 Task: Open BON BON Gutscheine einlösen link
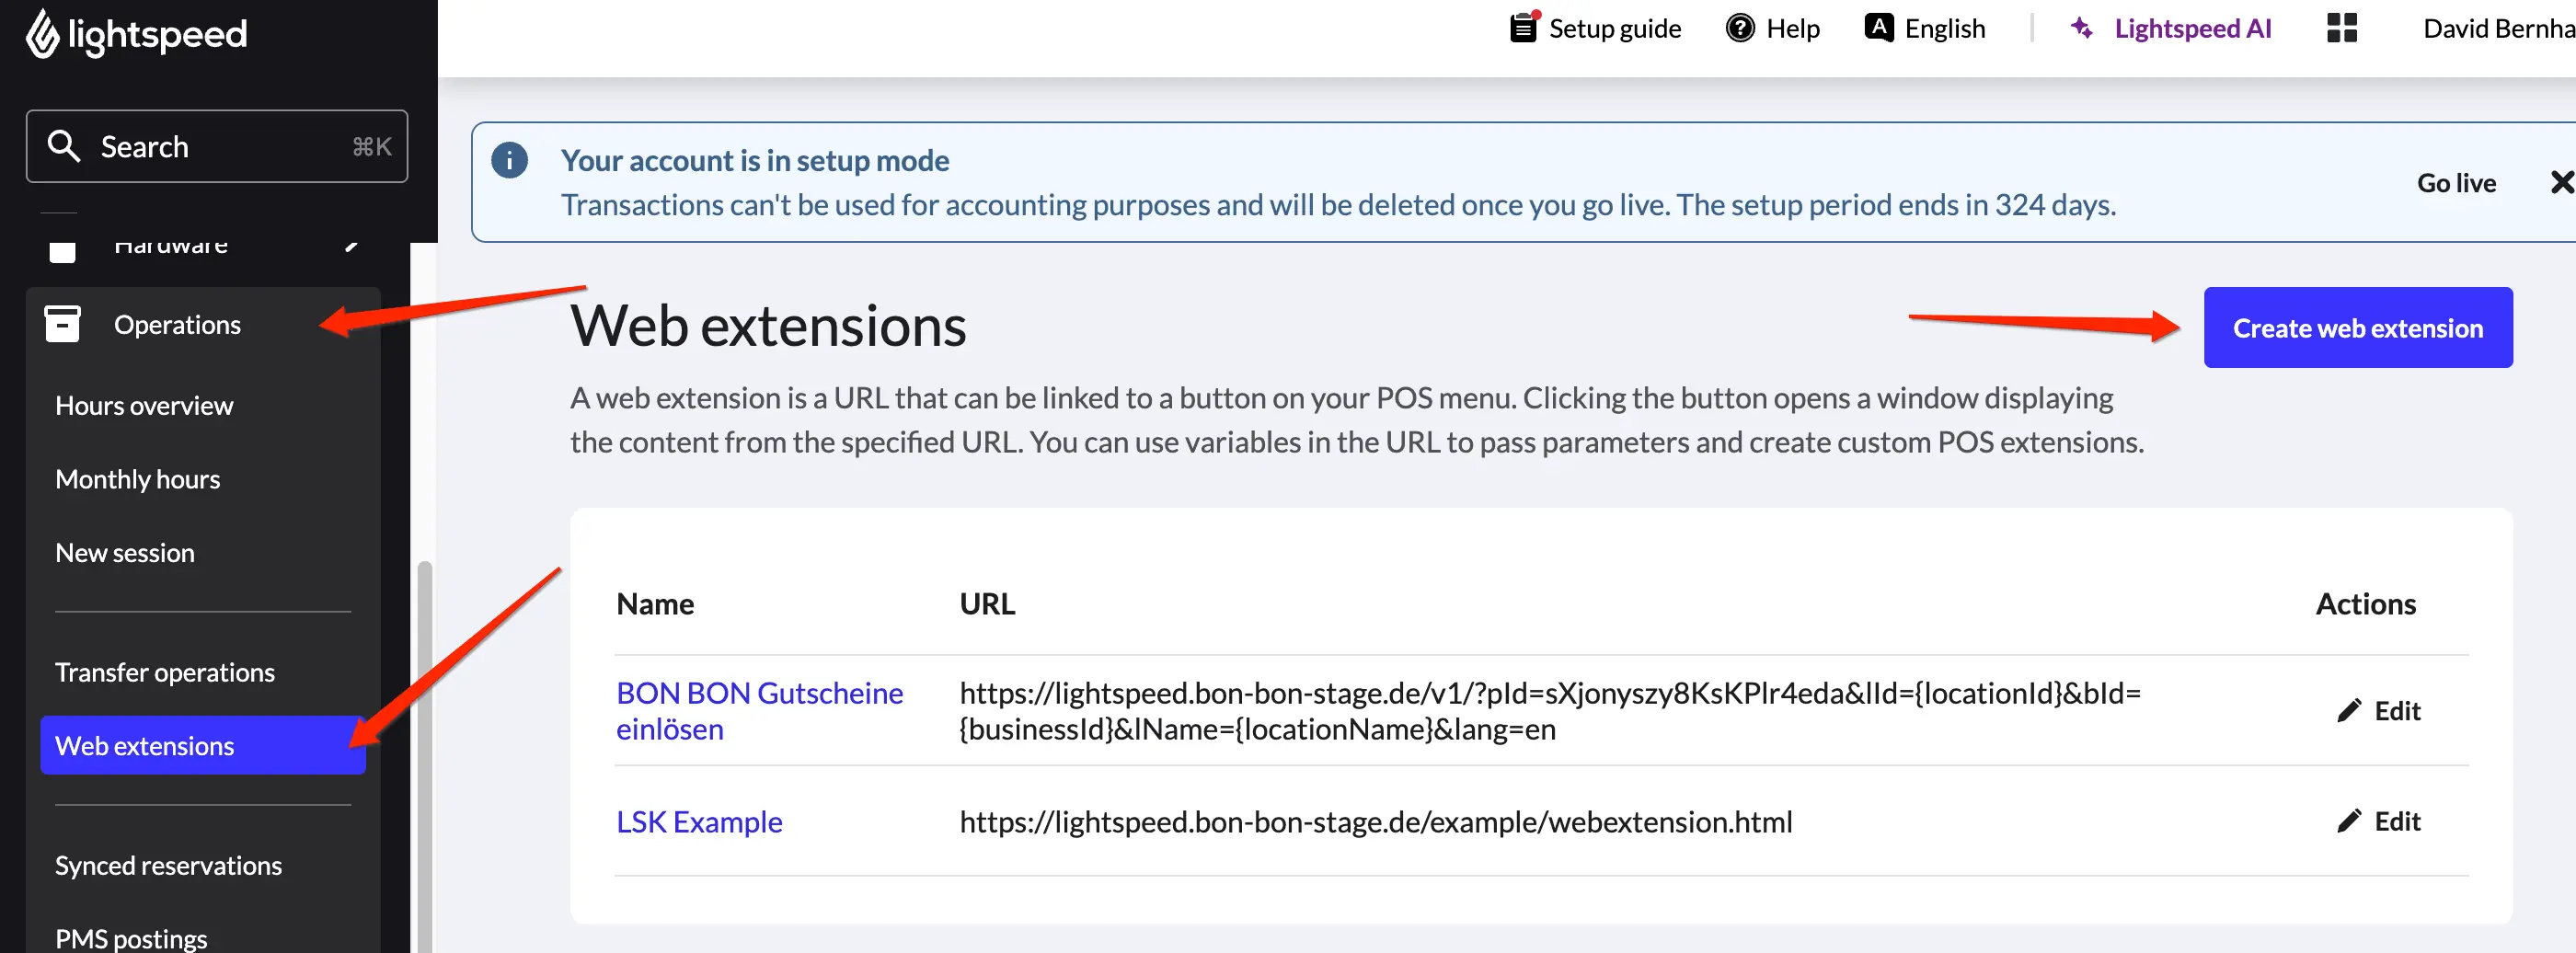coord(759,710)
